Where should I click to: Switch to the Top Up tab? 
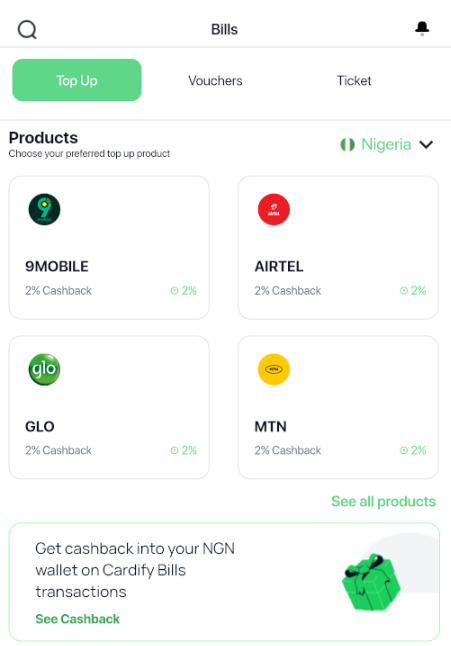point(77,80)
